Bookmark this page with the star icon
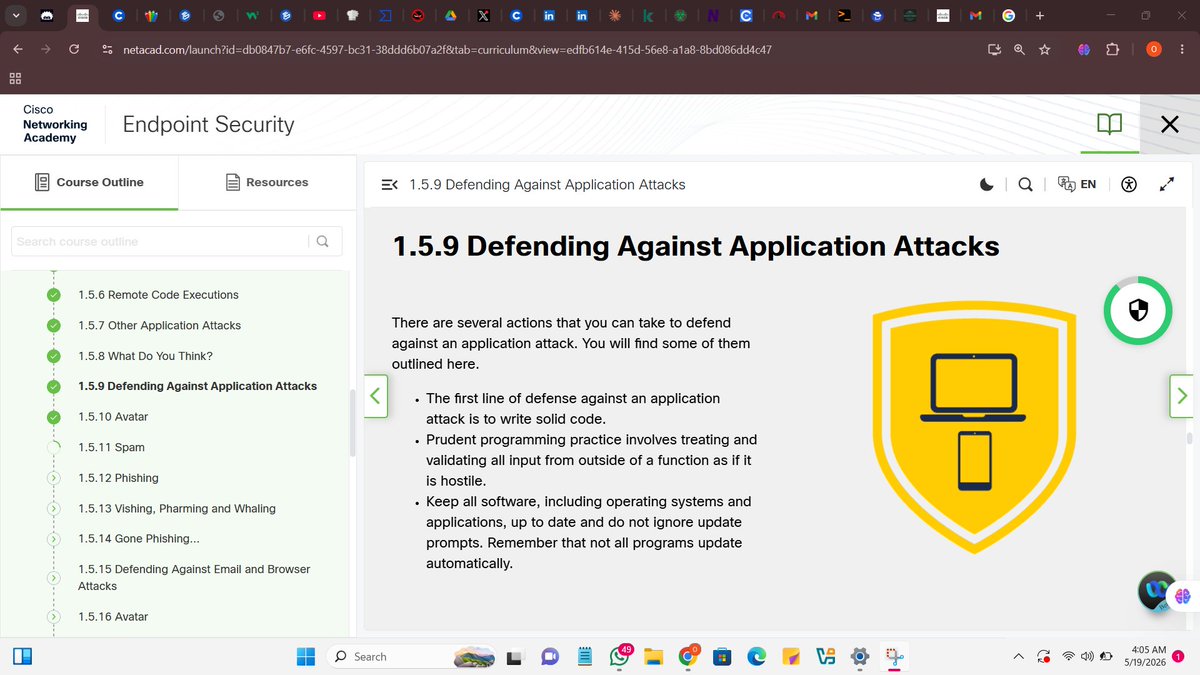1200x675 pixels. pos(1045,49)
